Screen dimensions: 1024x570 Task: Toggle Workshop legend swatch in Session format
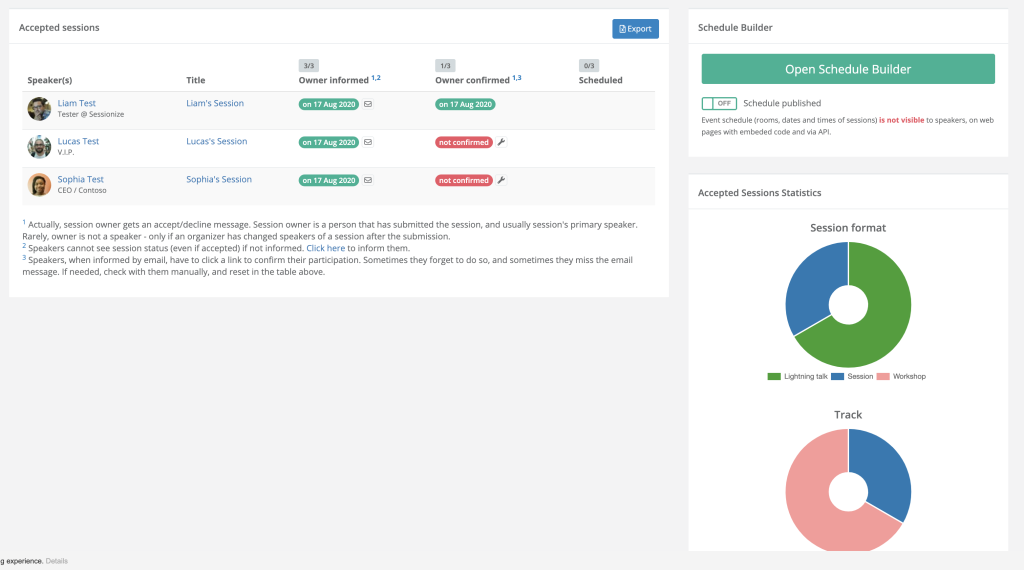click(883, 376)
